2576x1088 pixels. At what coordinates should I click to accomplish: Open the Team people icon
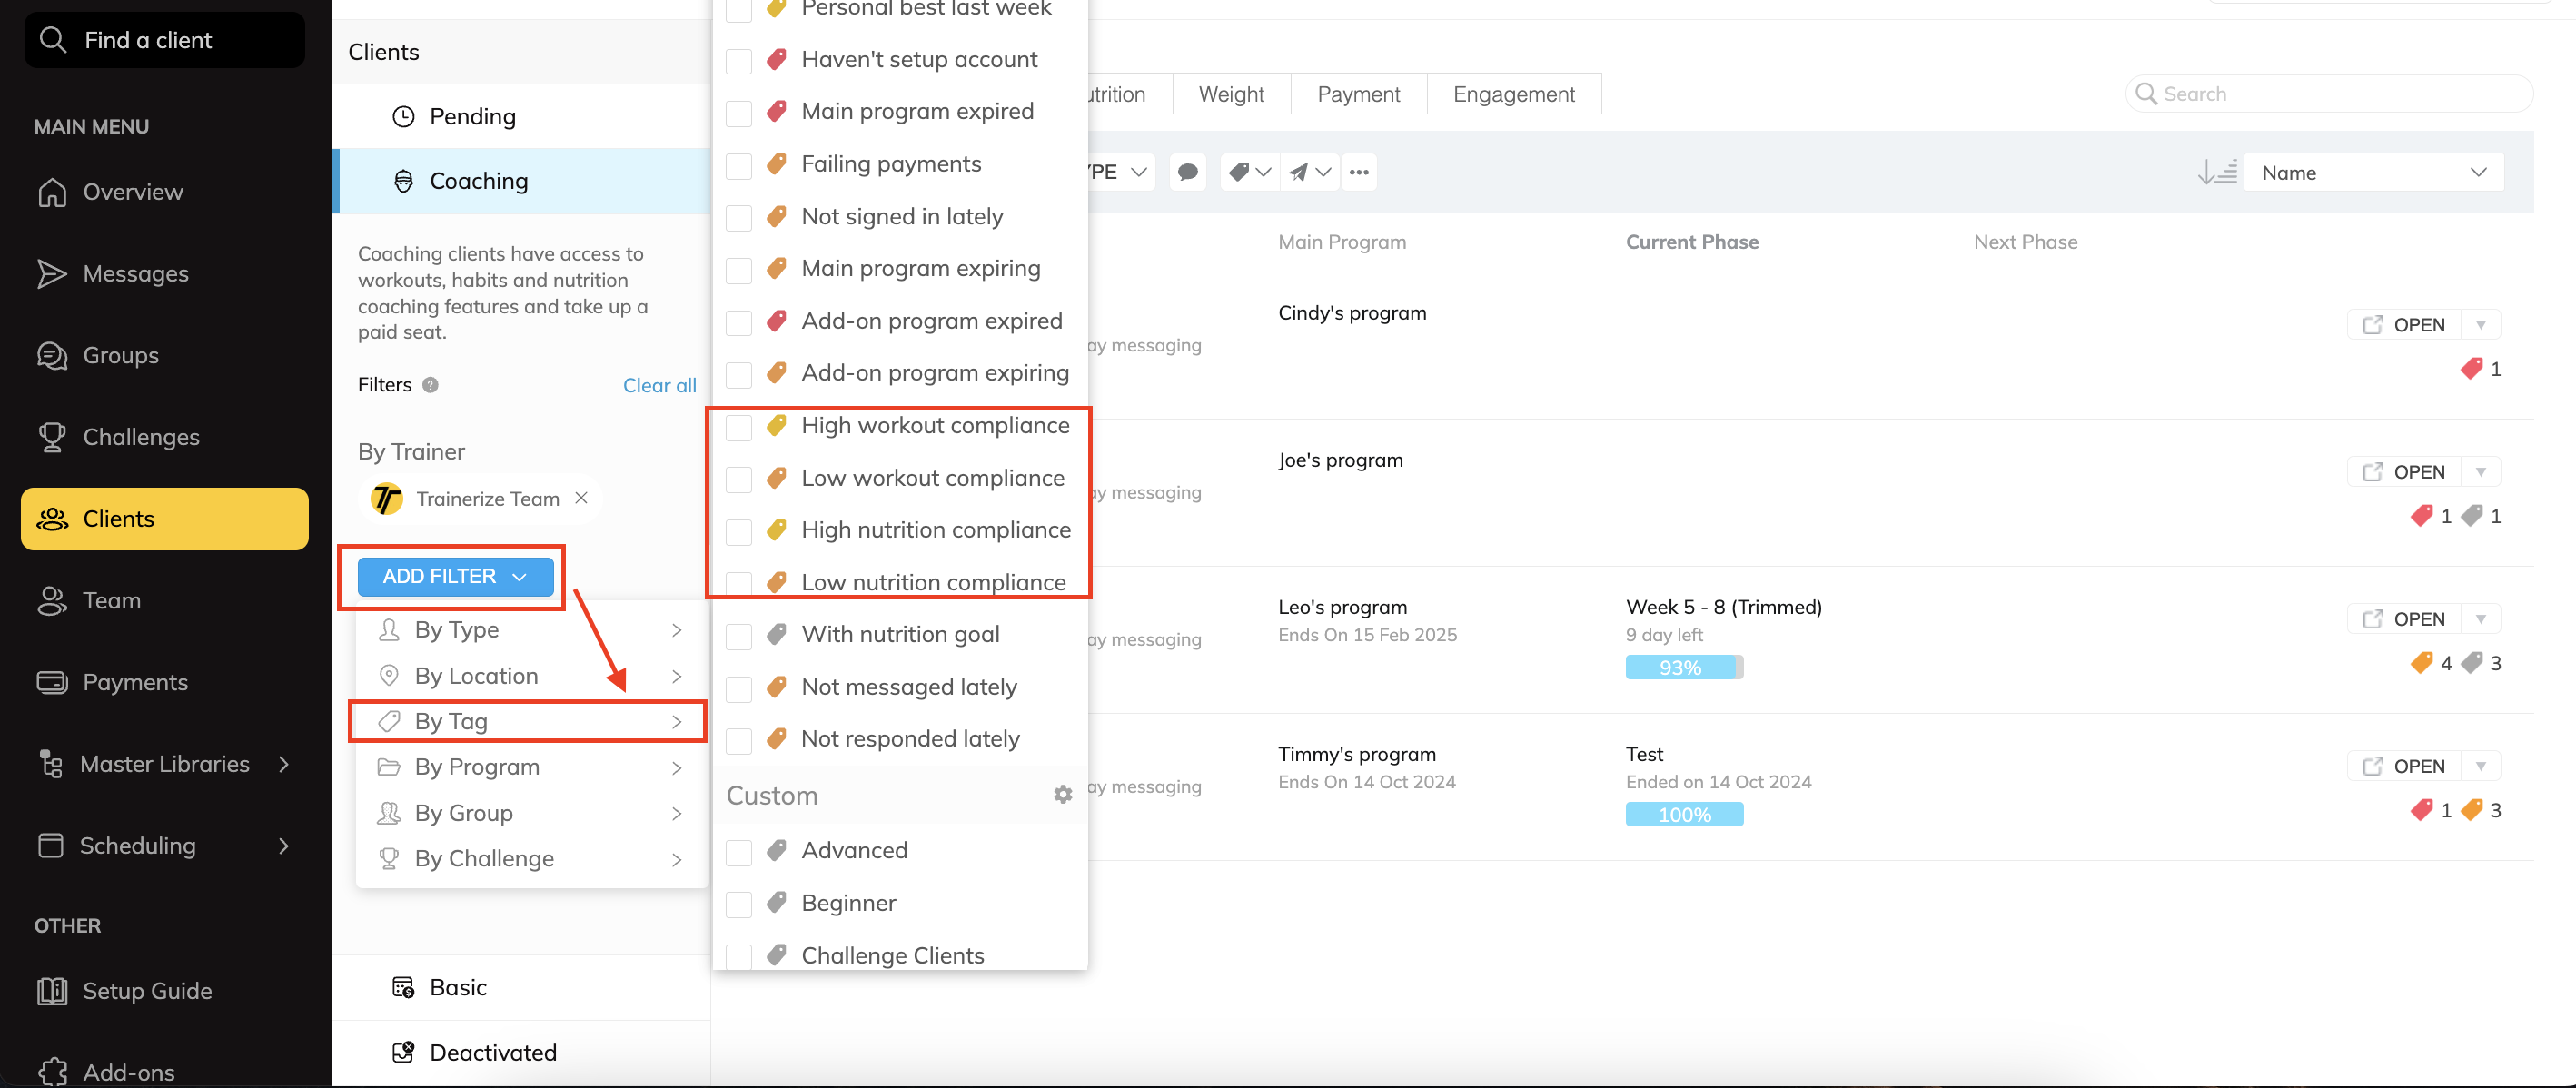52,600
